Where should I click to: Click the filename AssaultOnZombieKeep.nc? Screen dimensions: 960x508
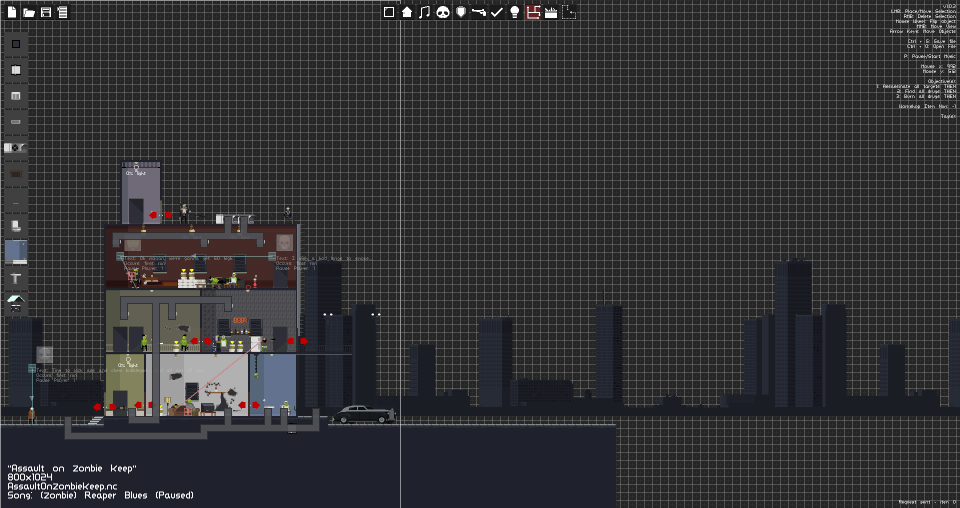click(62, 486)
